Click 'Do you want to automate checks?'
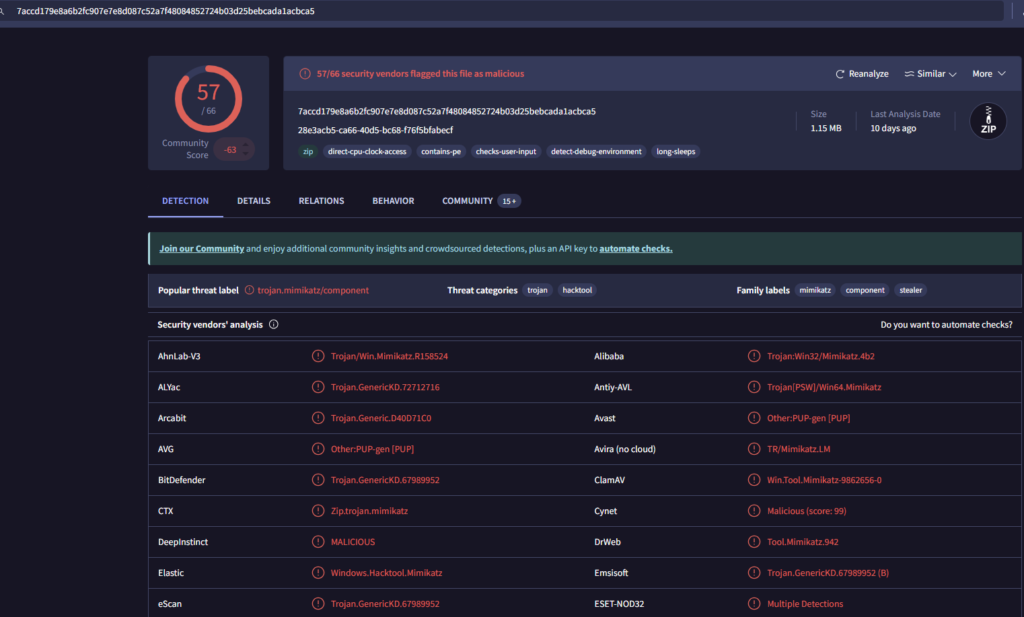This screenshot has width=1024, height=617. (946, 324)
